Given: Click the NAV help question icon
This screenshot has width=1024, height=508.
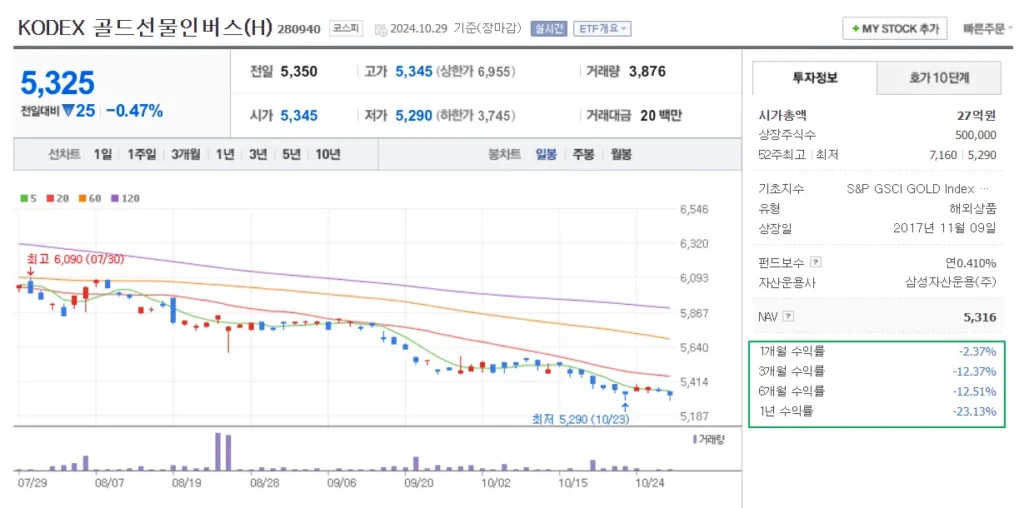Looking at the screenshot, I should coord(788,317).
